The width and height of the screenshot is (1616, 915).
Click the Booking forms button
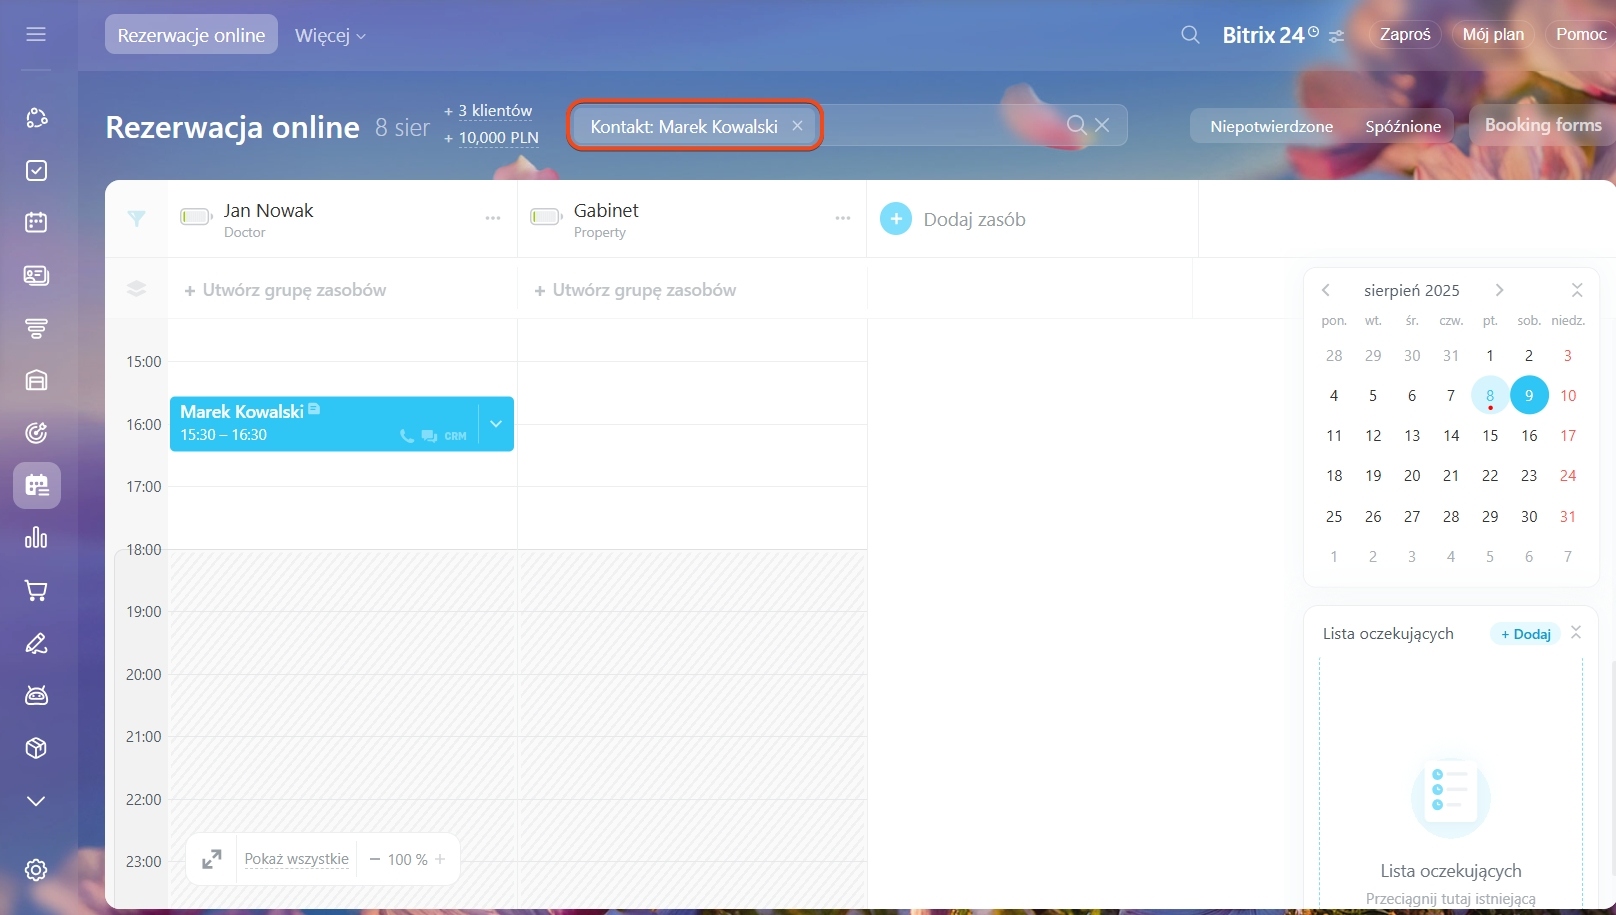pyautogui.click(x=1542, y=125)
